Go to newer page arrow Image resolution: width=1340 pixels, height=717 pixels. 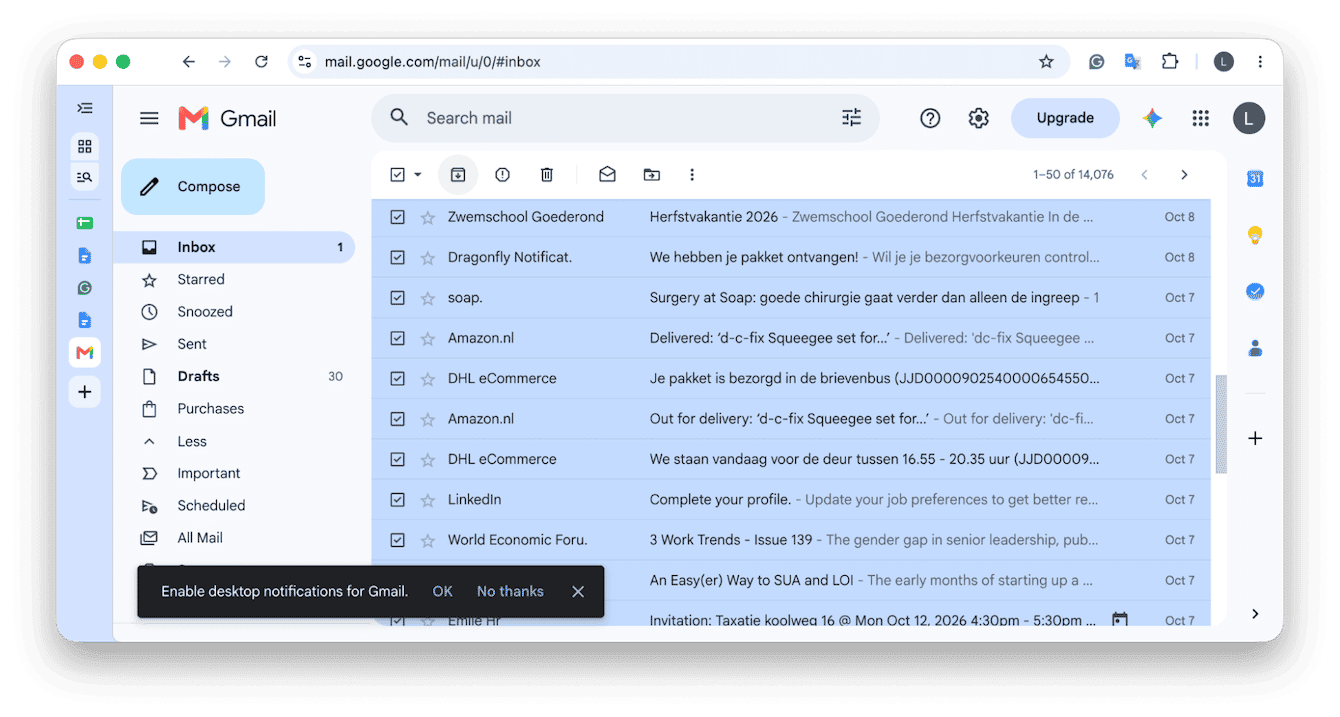pyautogui.click(x=1144, y=175)
